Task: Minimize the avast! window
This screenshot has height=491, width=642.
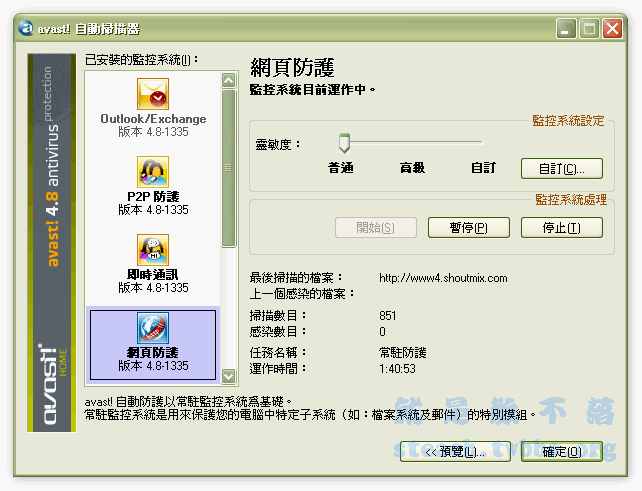Action: point(566,29)
